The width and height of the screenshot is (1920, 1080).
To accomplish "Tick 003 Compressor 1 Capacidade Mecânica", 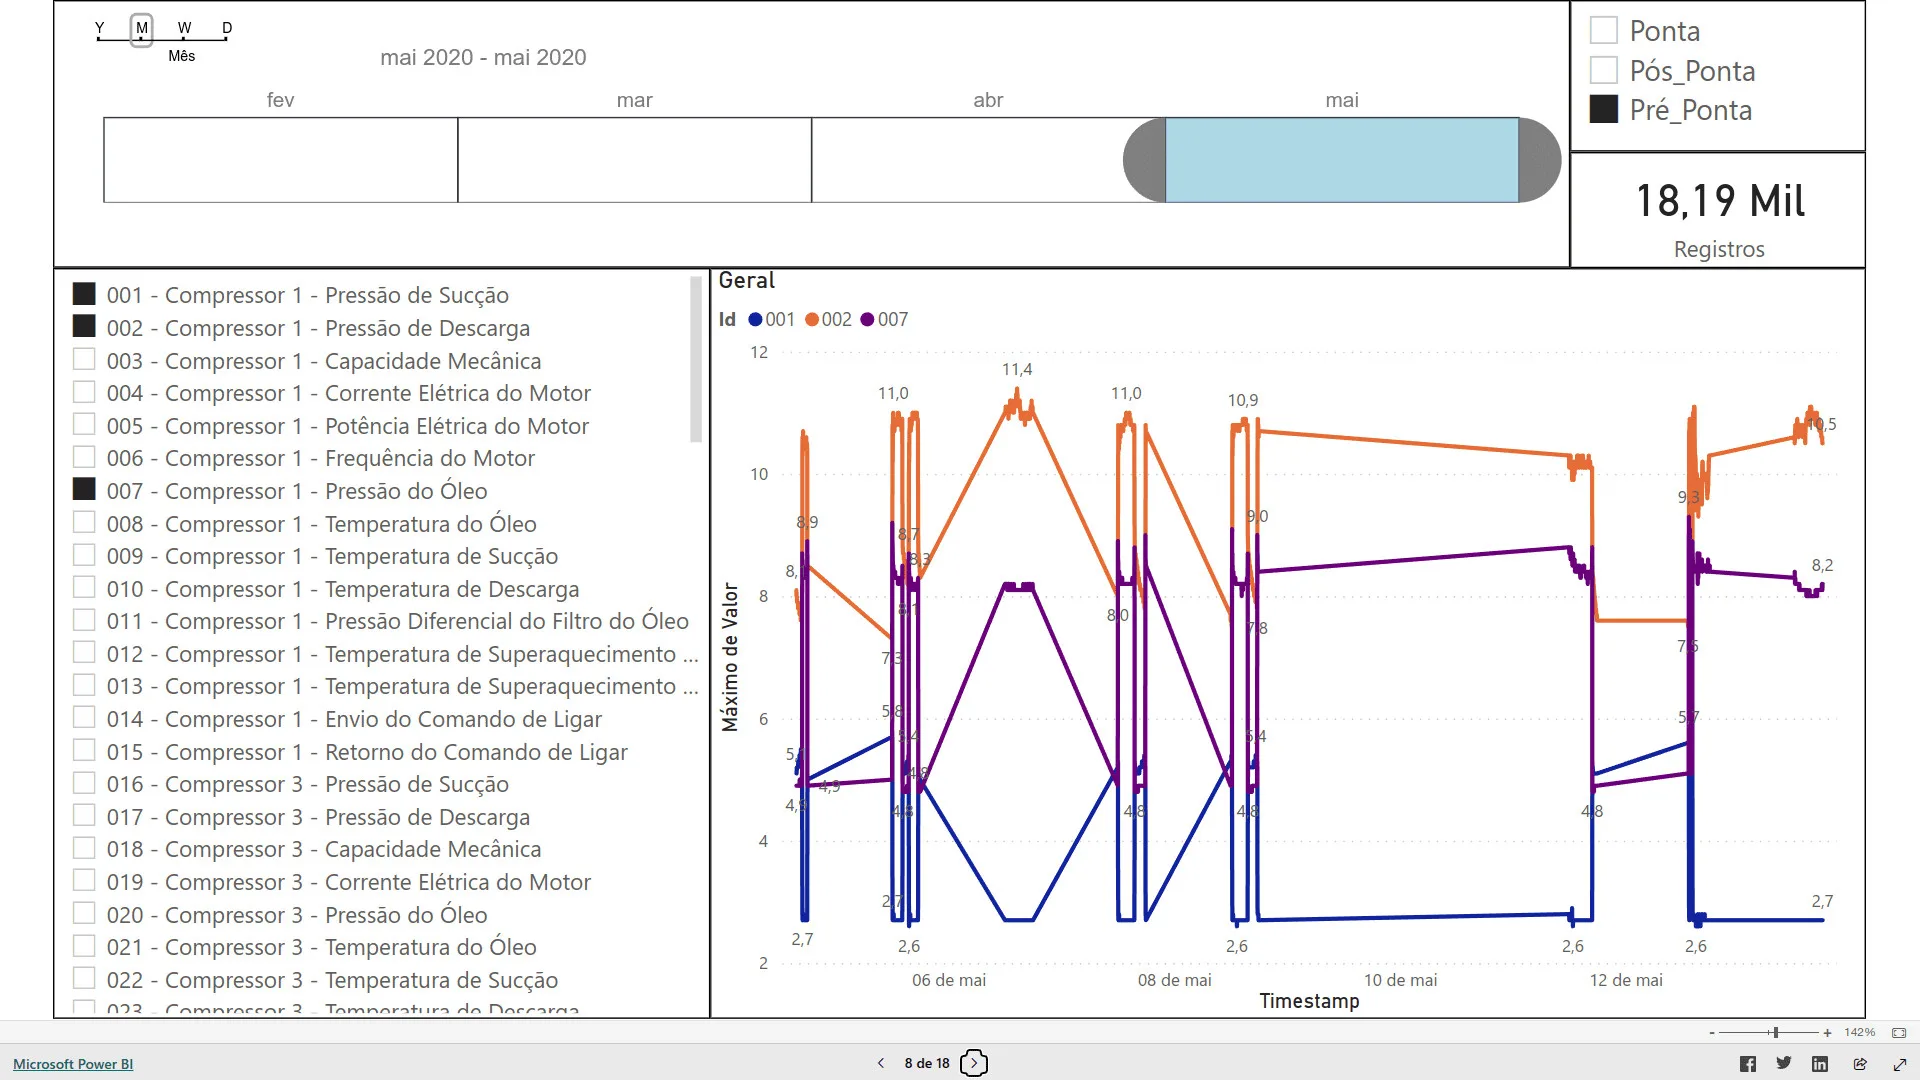I will (85, 360).
